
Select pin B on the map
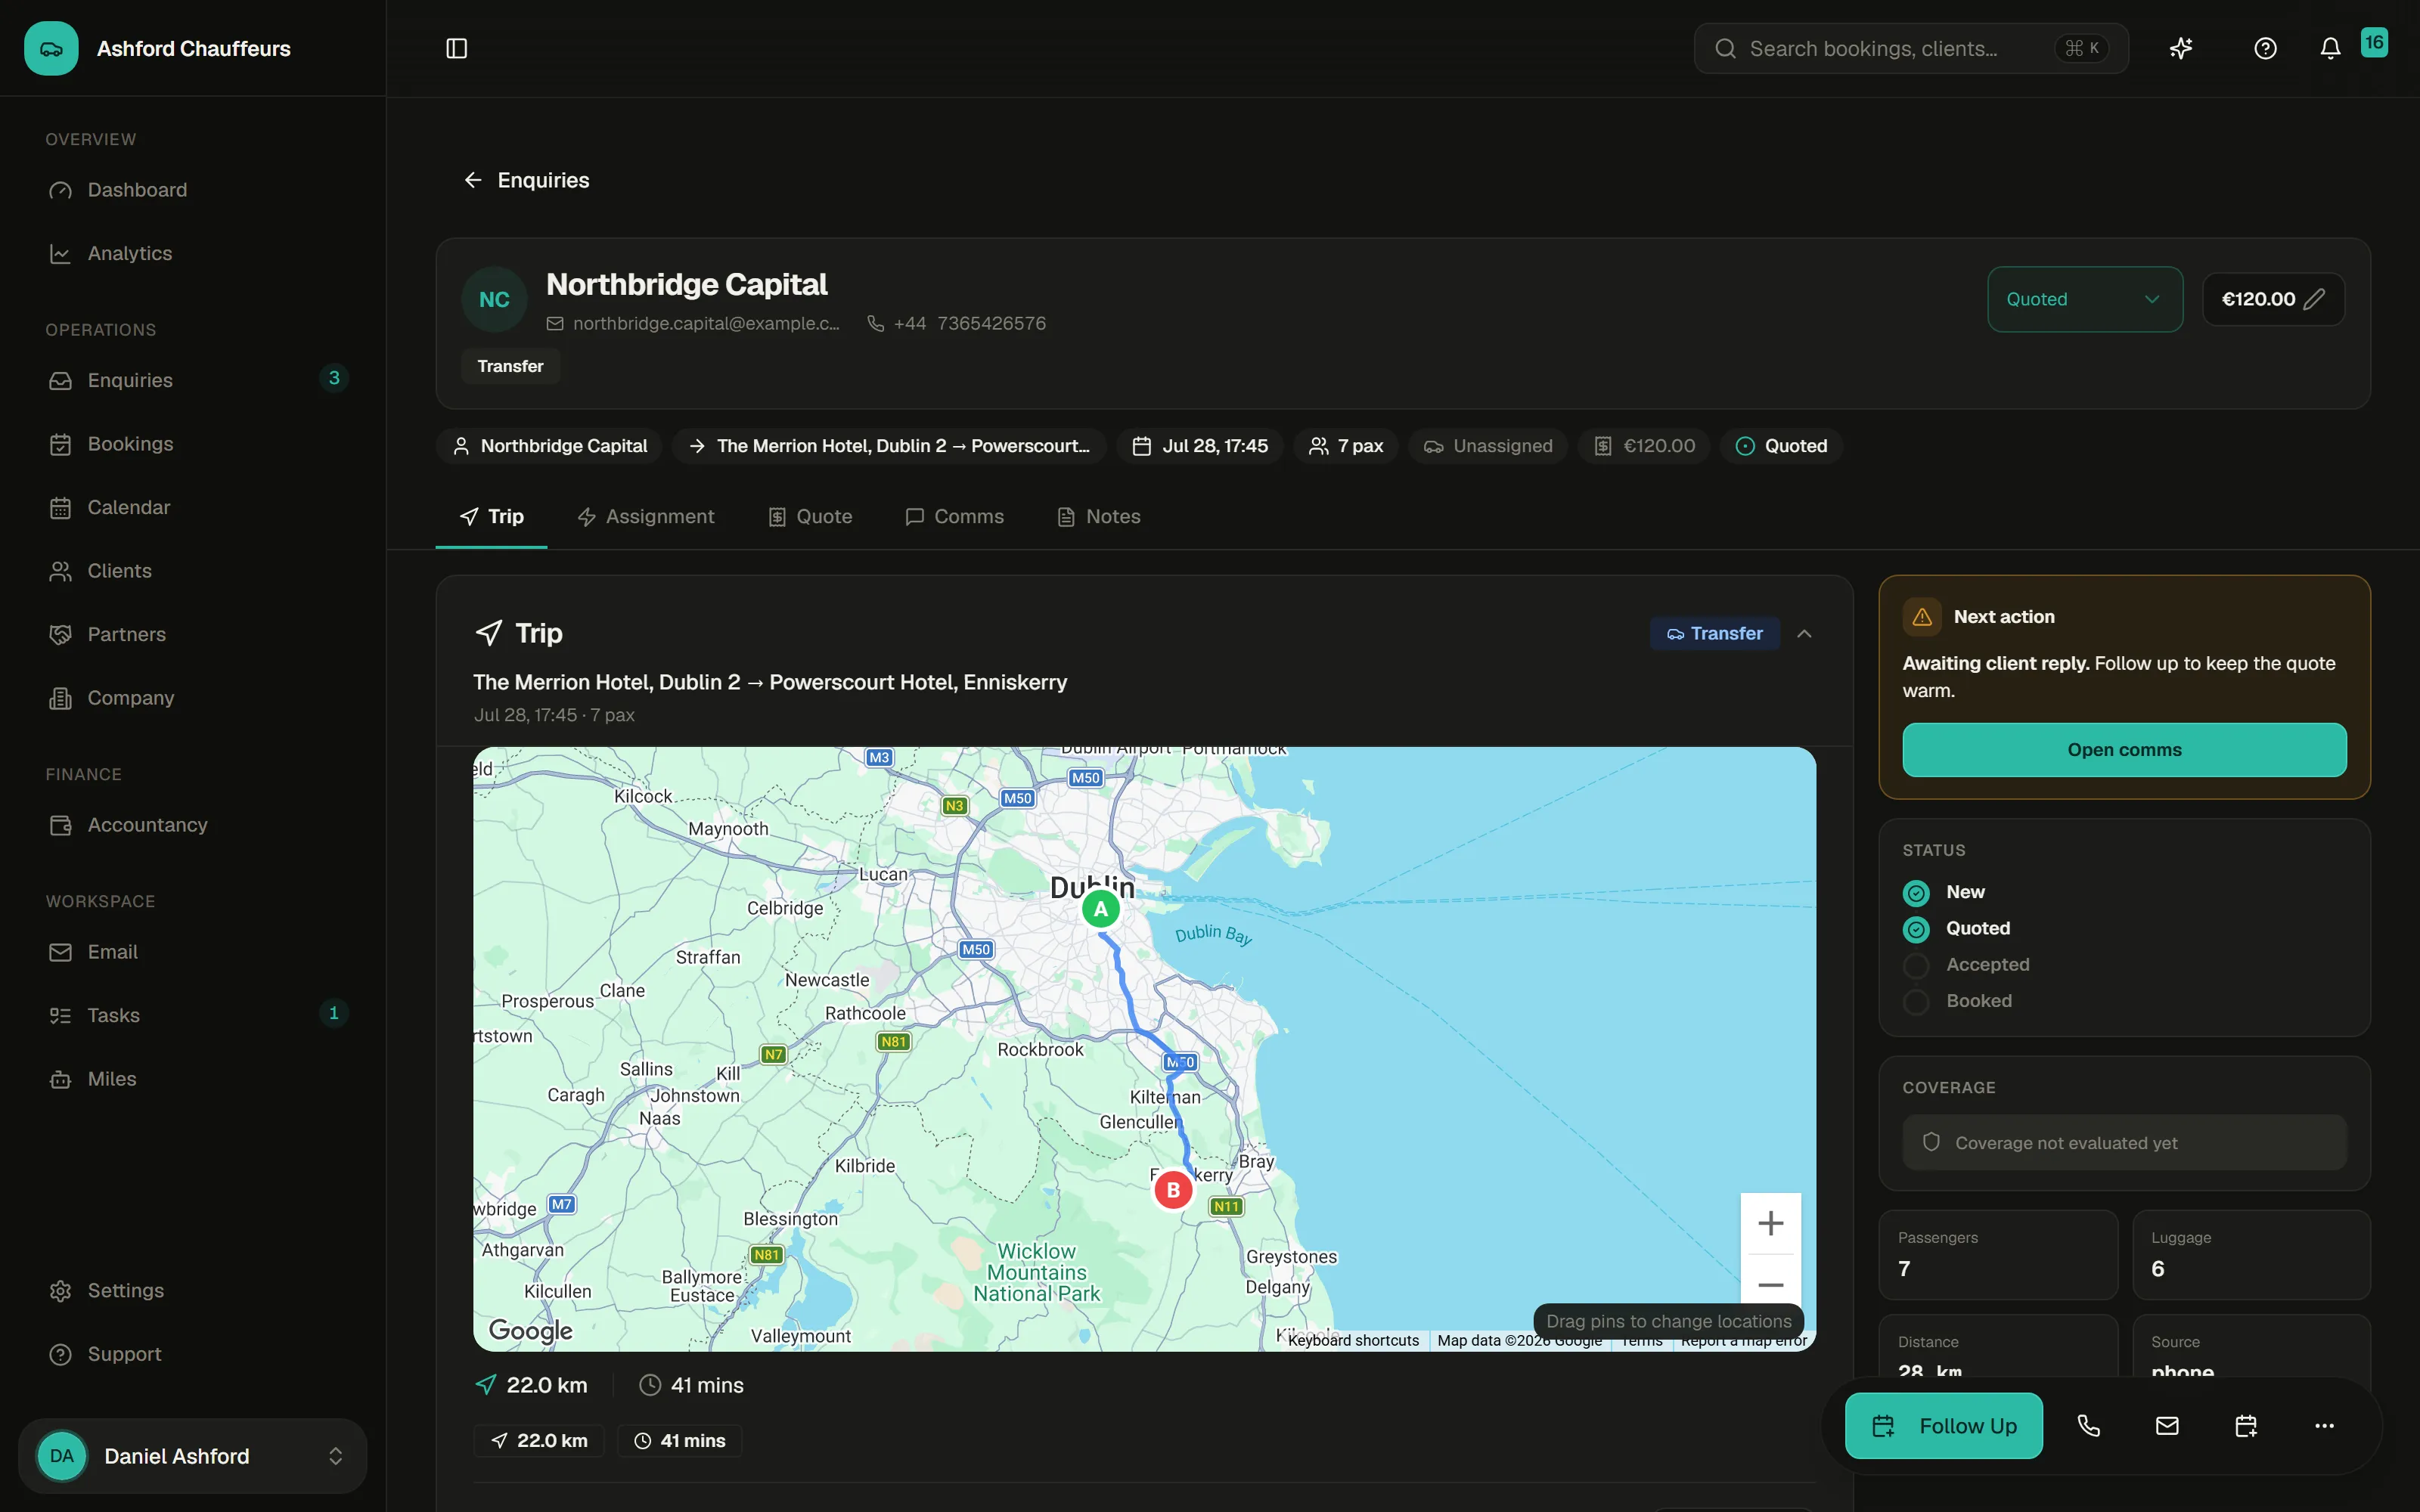[x=1173, y=1190]
